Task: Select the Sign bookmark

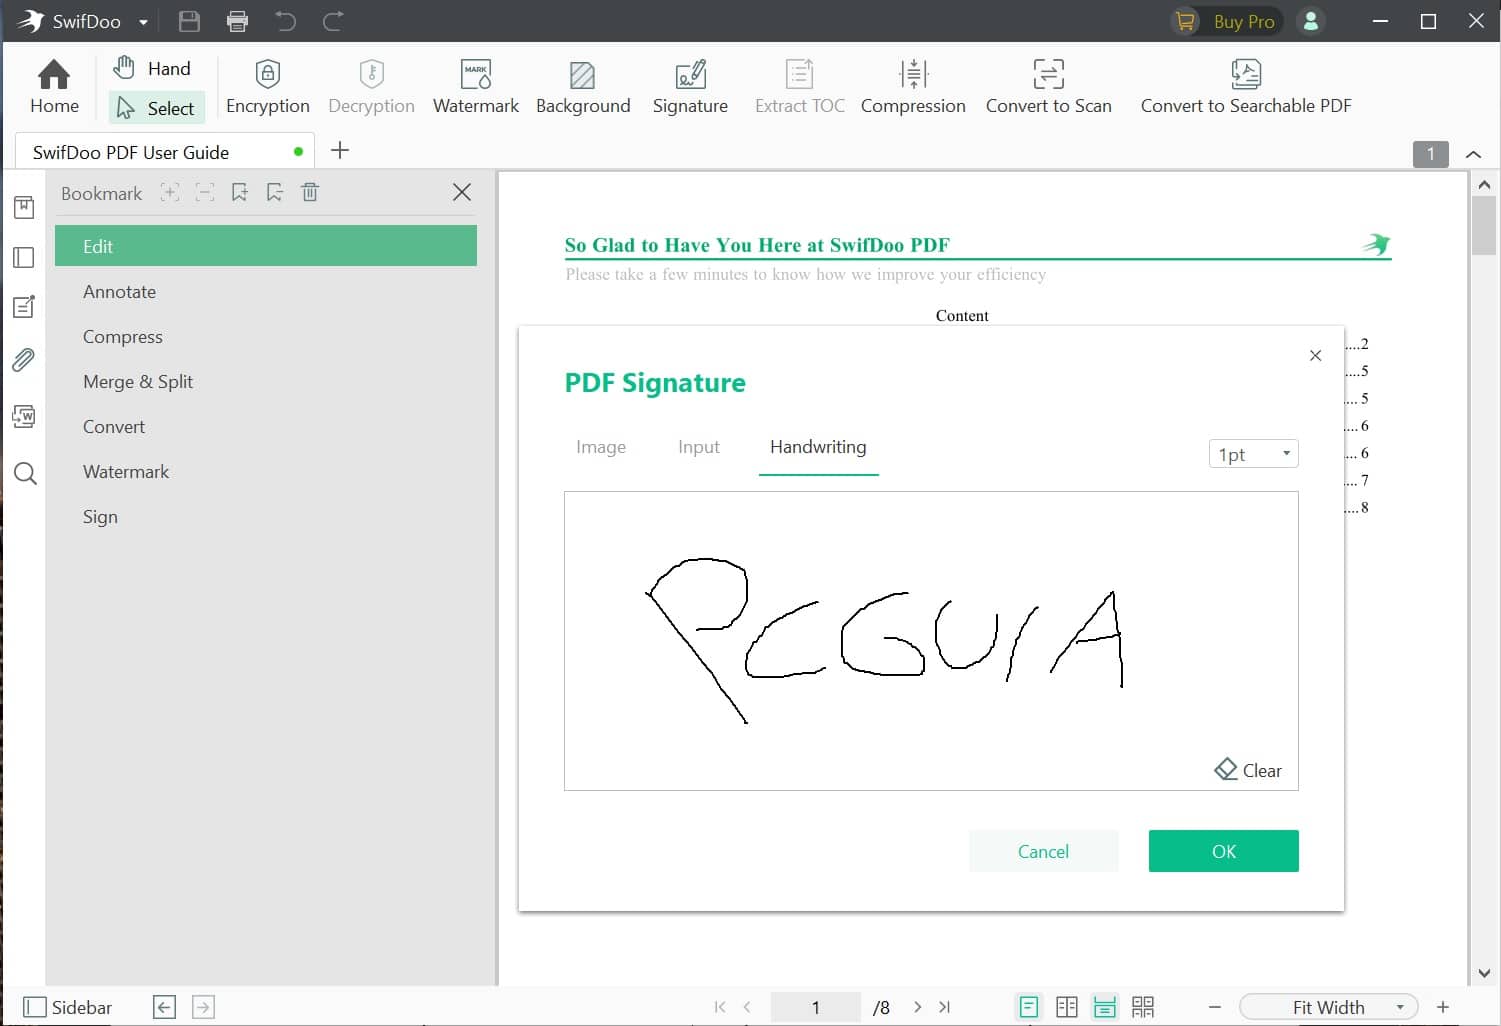Action: (266, 517)
